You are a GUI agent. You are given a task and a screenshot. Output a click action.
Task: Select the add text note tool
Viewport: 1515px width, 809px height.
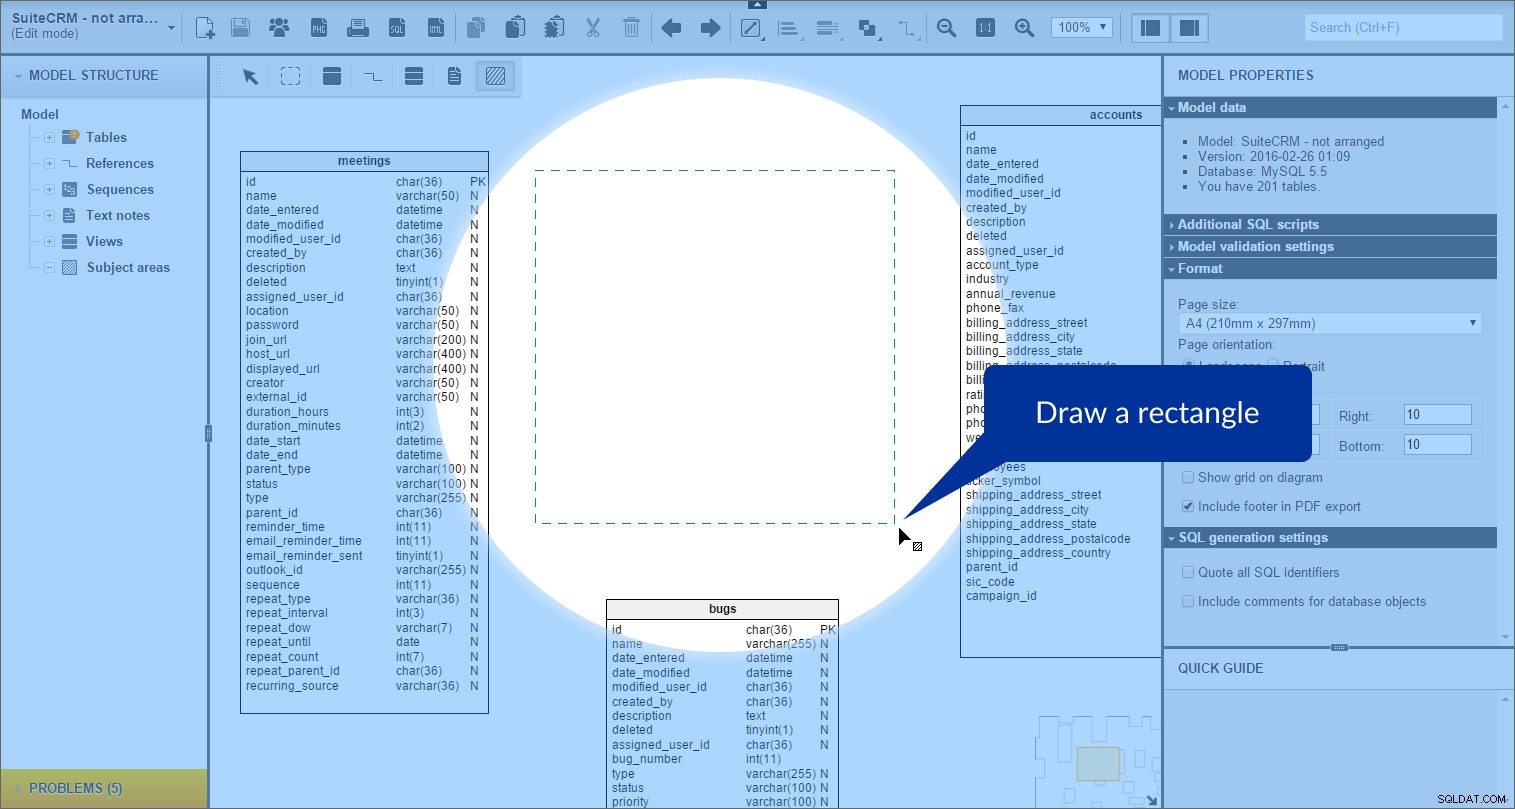point(454,76)
